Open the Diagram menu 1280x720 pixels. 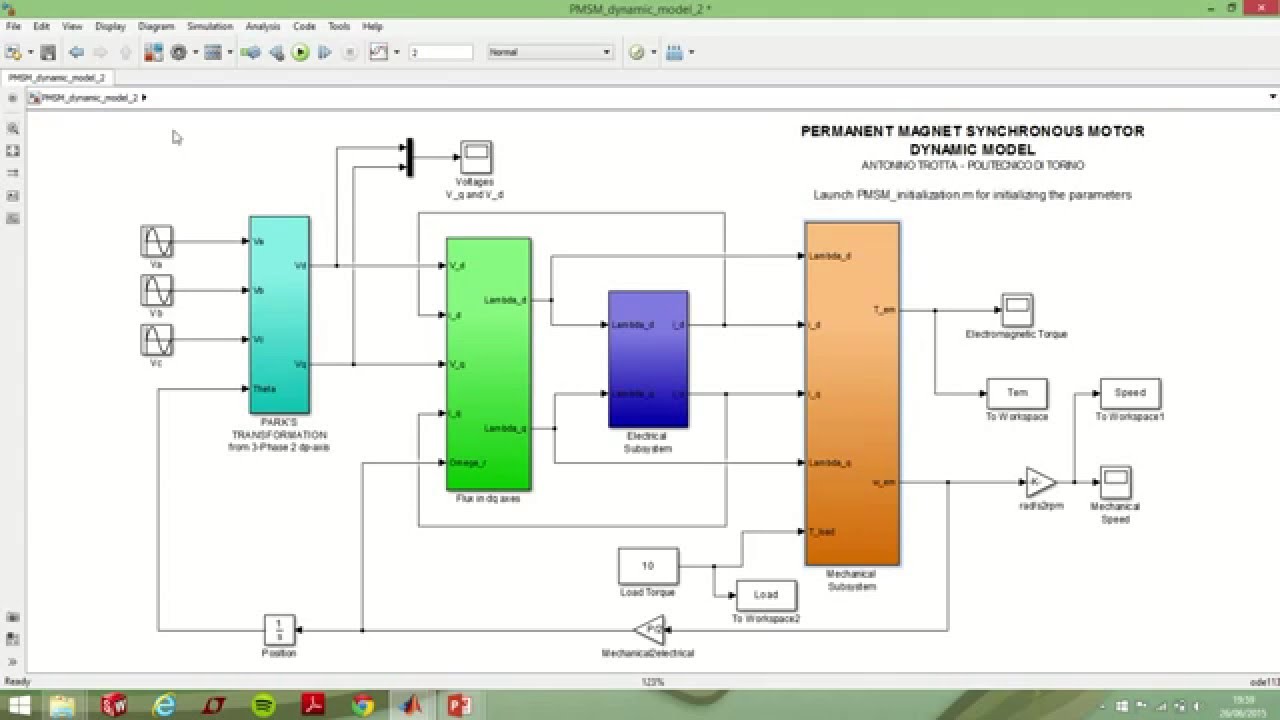(x=156, y=26)
